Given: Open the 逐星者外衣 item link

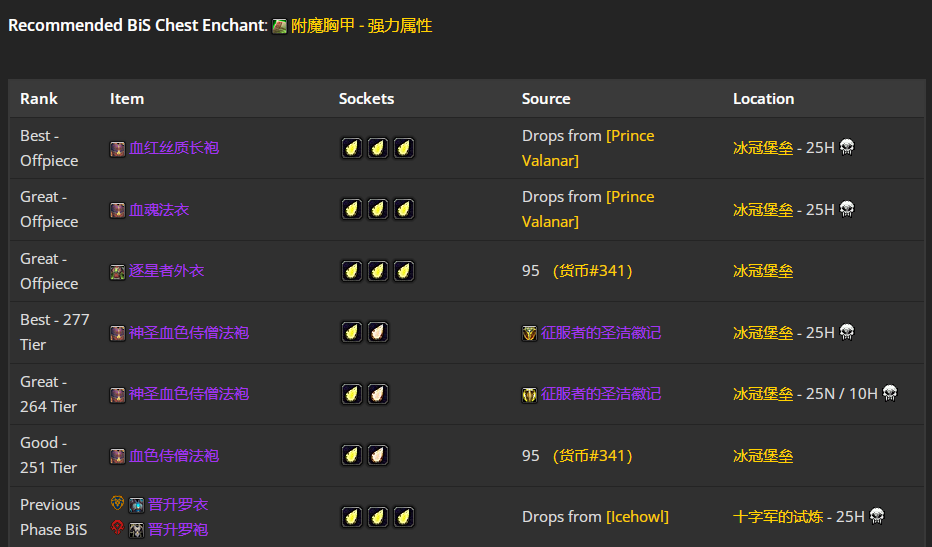Looking at the screenshot, I should 167,271.
